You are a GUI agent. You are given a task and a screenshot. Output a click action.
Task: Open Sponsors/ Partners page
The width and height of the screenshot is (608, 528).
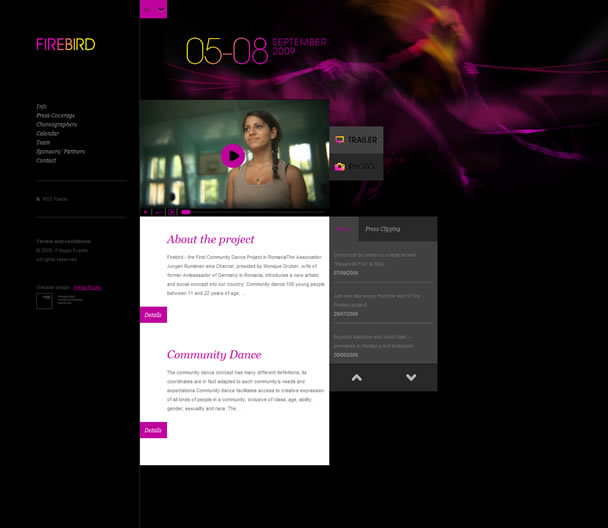[x=60, y=151]
